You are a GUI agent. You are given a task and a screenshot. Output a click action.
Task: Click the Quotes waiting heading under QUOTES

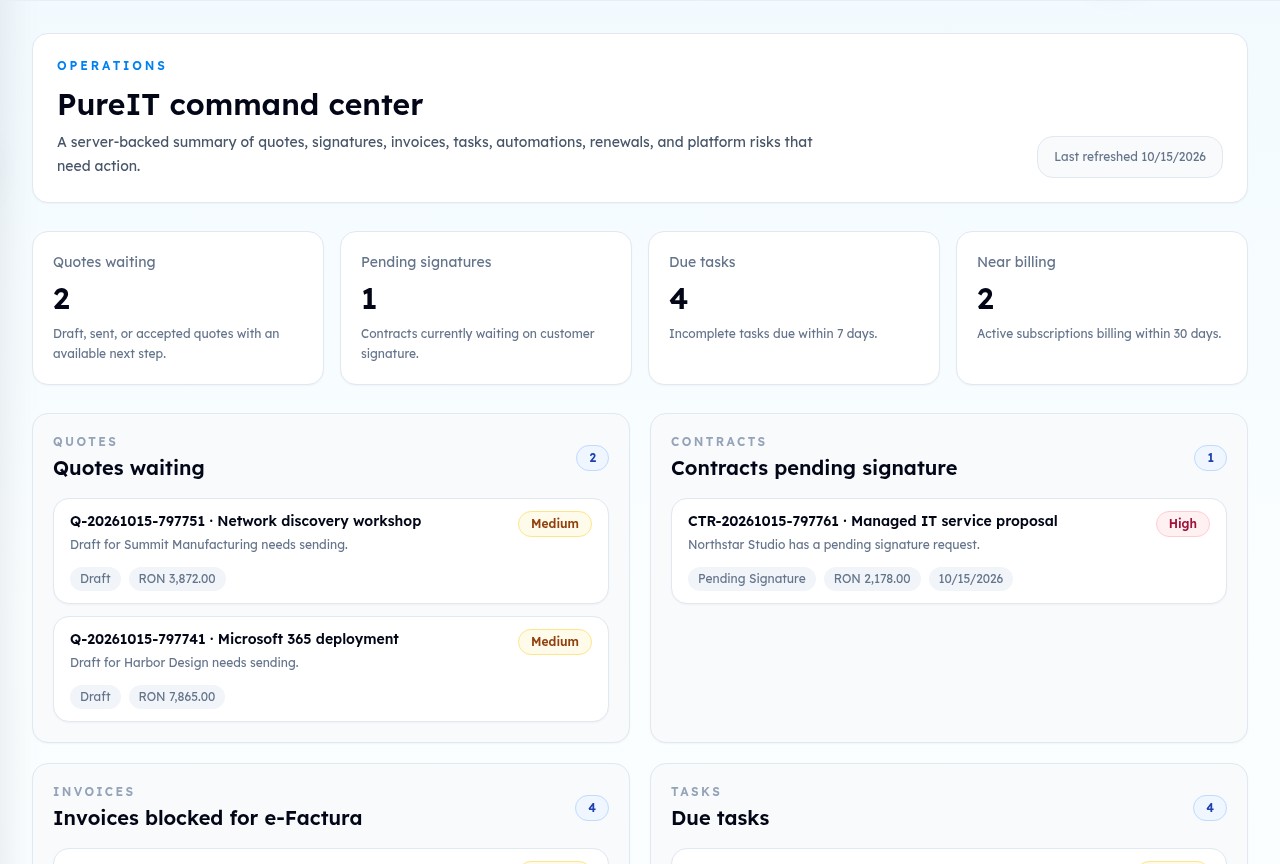[129, 468]
